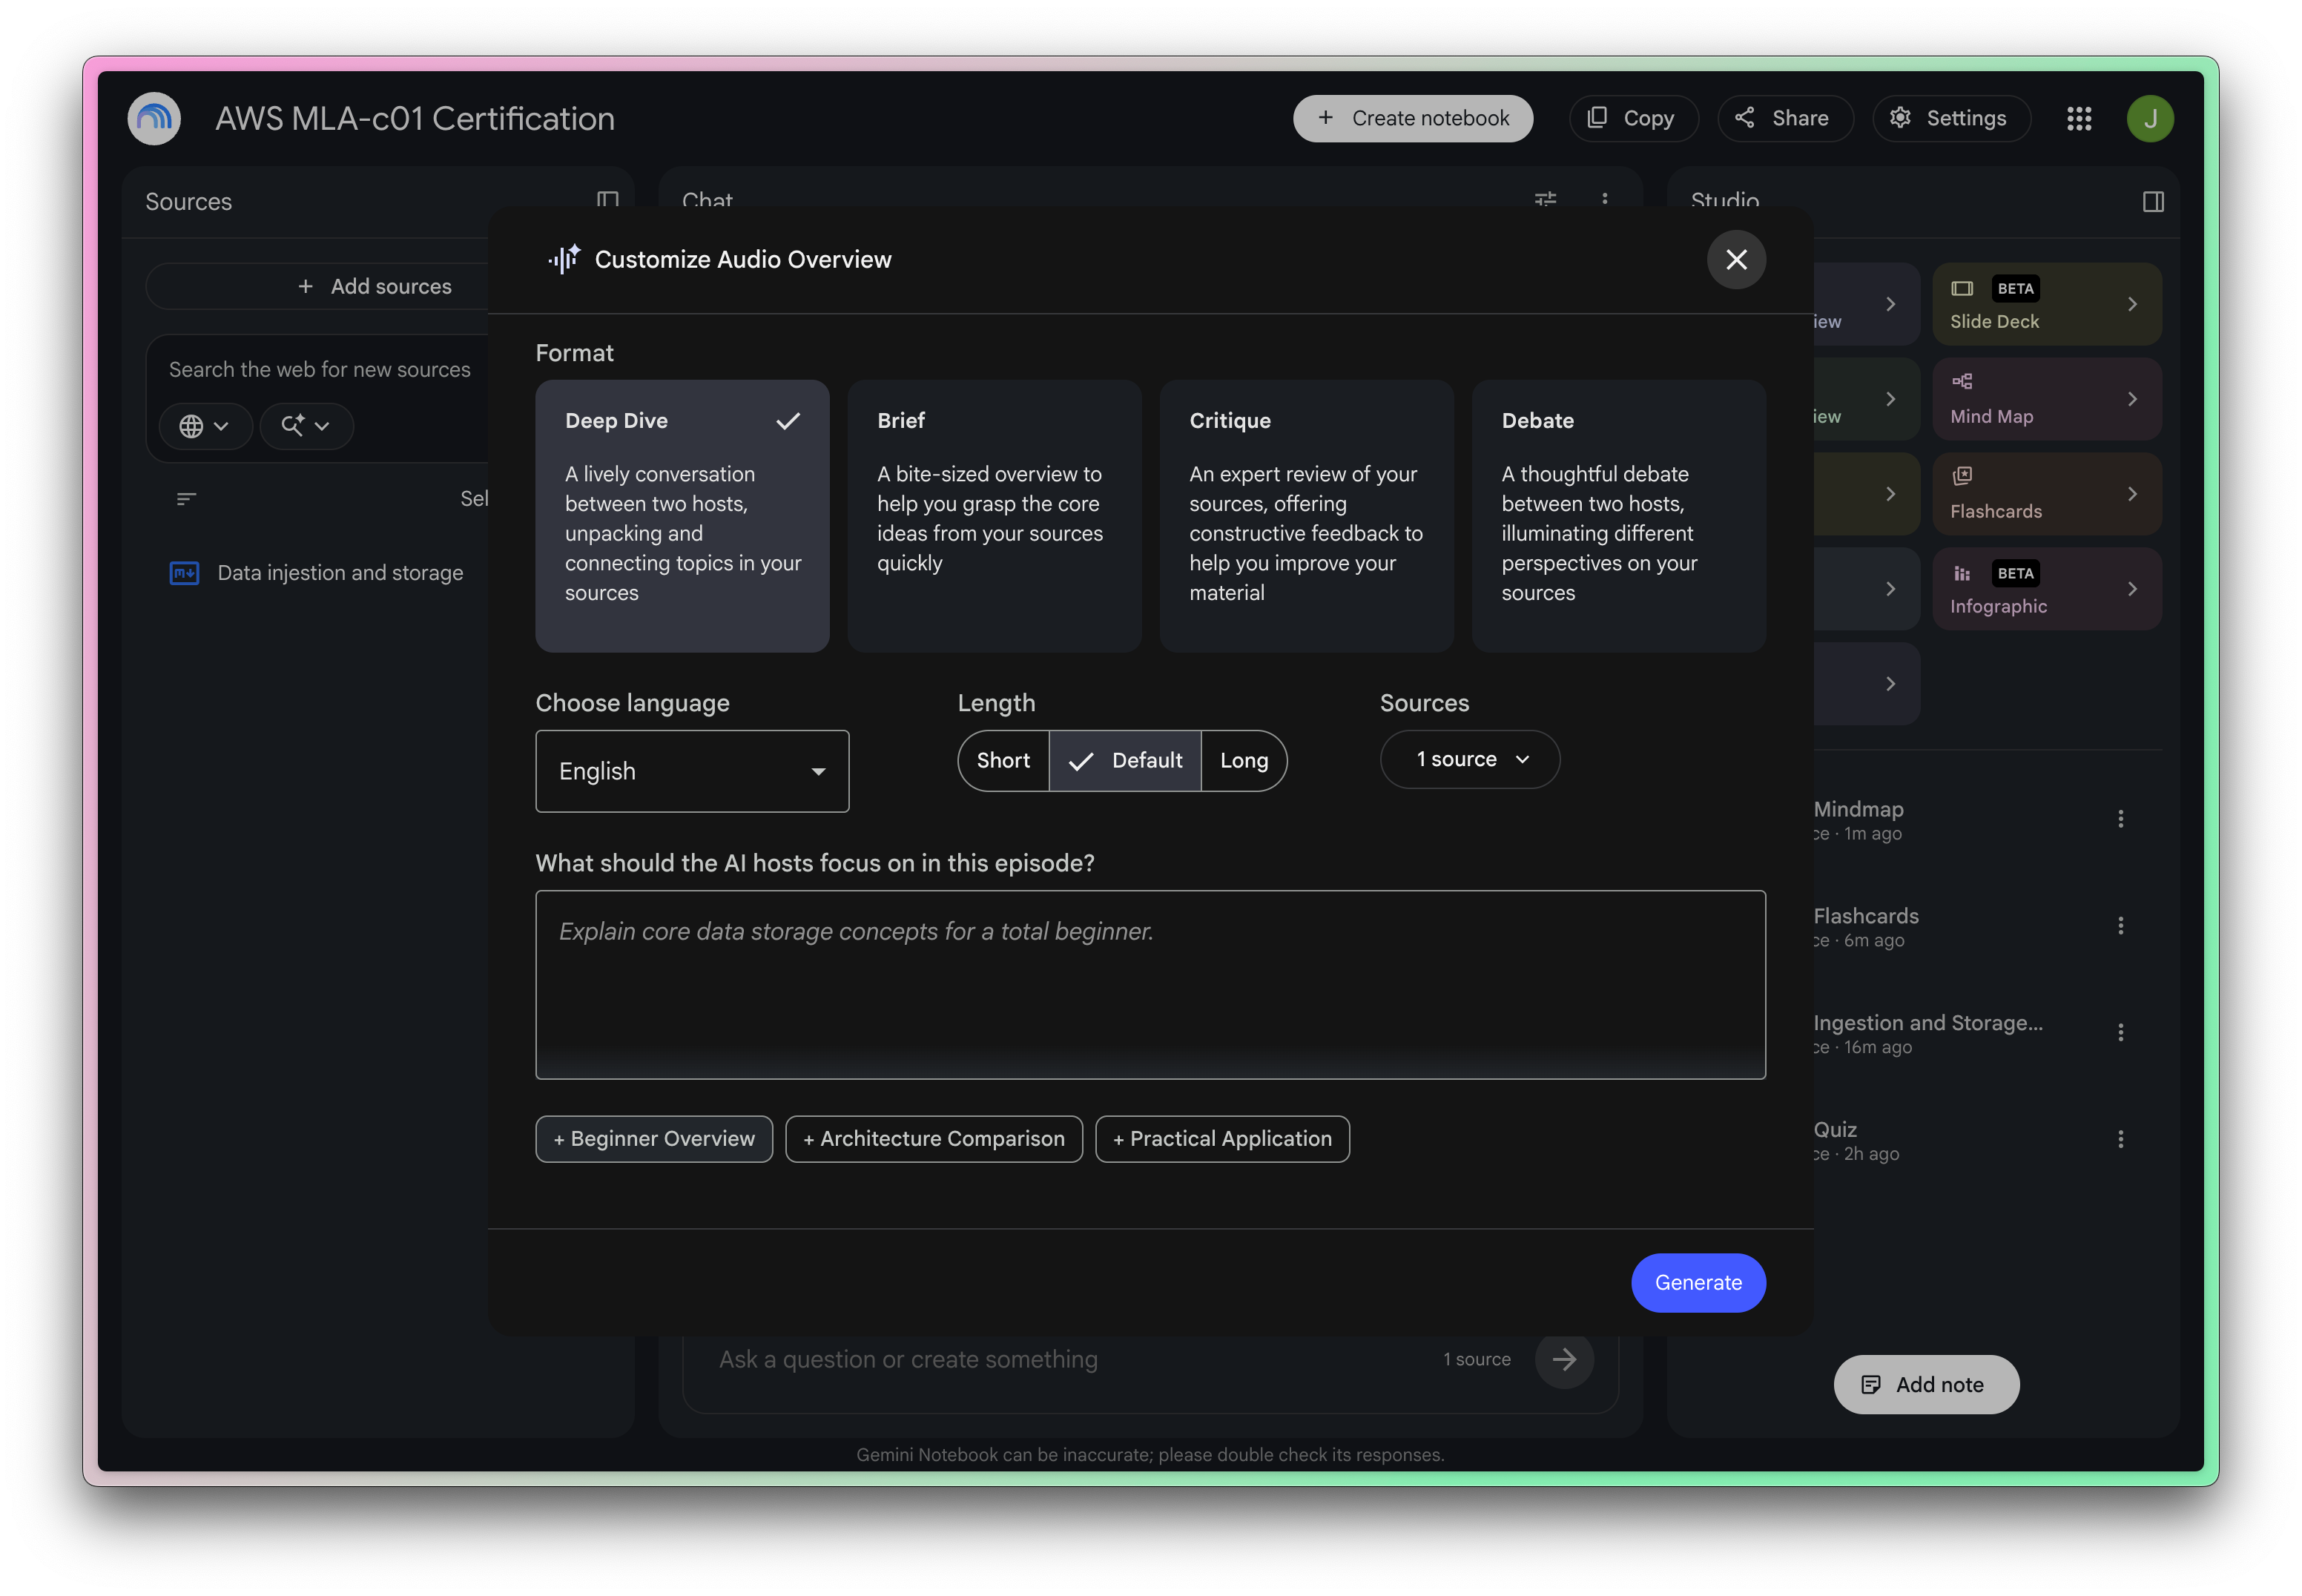Add the Architecture Comparison suggestion
The width and height of the screenshot is (2302, 1596).
pos(934,1139)
